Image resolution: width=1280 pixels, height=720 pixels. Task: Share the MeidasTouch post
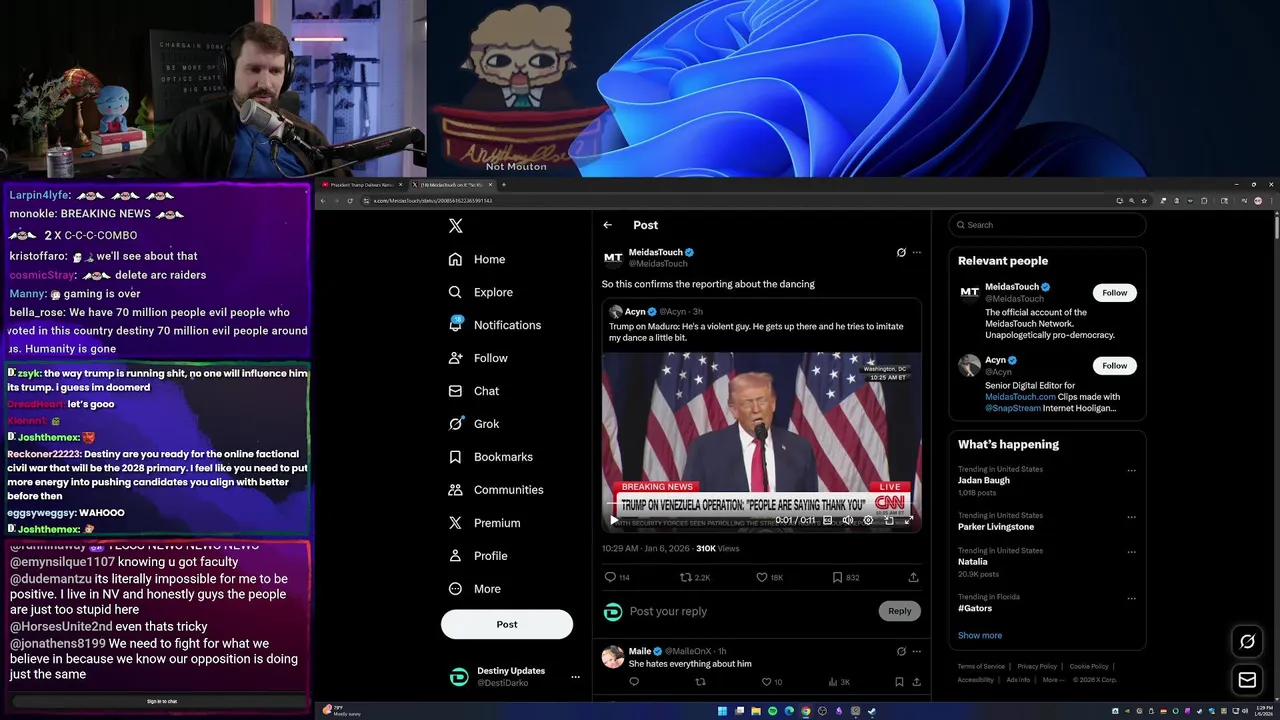click(913, 577)
